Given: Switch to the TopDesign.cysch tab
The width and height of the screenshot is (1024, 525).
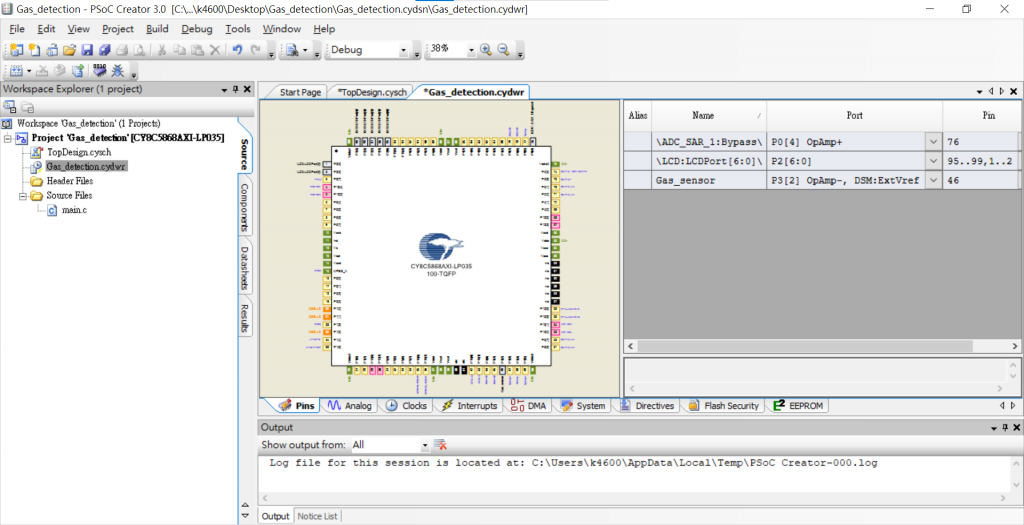Looking at the screenshot, I should click(x=372, y=92).
